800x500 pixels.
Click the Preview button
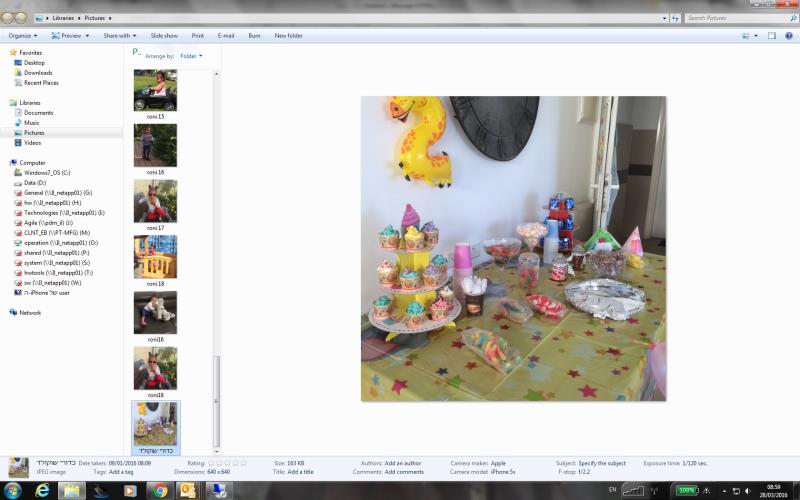click(67, 36)
